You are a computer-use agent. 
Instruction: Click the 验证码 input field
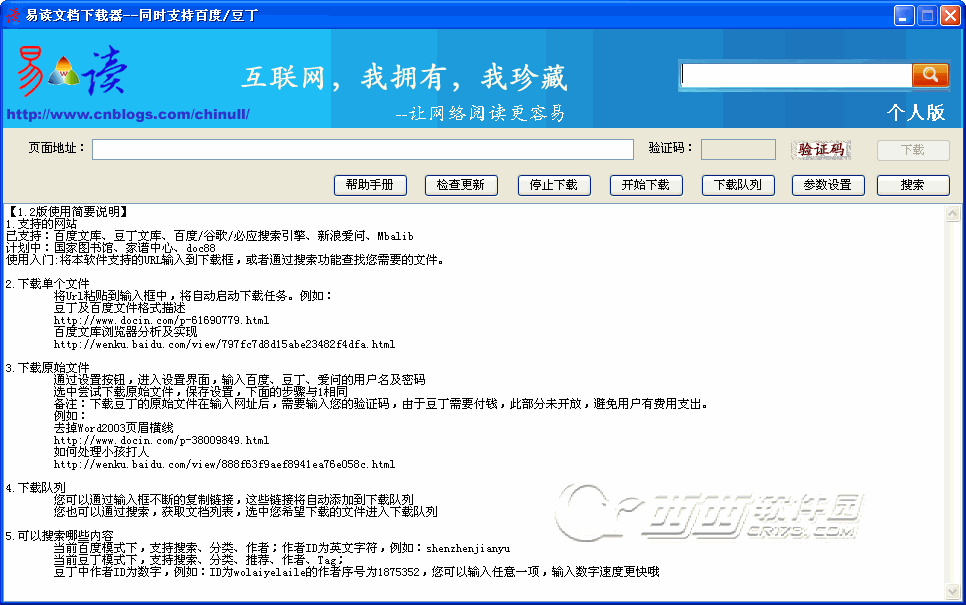click(738, 150)
